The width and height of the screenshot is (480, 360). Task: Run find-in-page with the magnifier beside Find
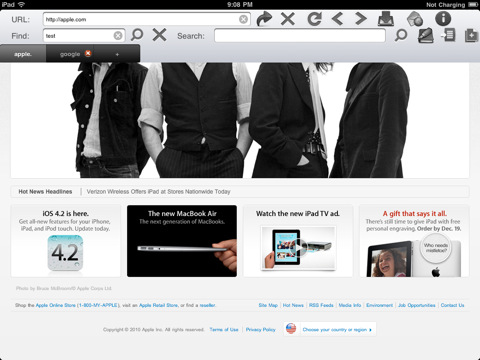coord(137,35)
